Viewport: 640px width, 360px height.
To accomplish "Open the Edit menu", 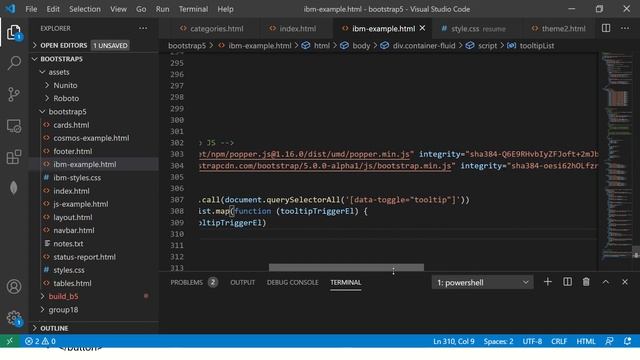I will click(53, 9).
